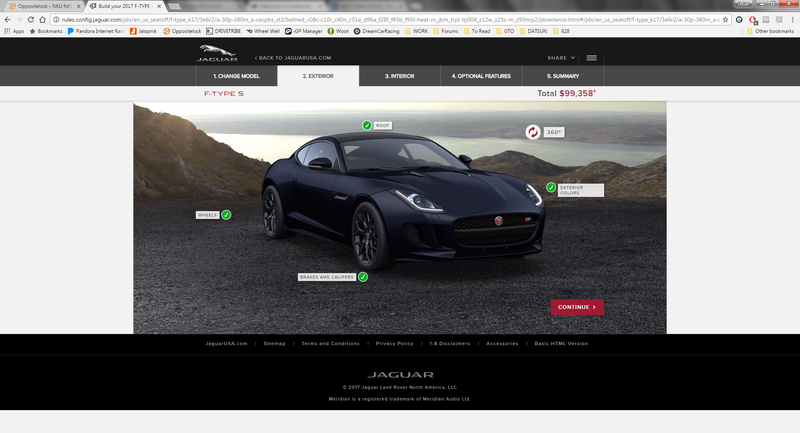Open the Brakes and Calipers label

tap(327, 277)
